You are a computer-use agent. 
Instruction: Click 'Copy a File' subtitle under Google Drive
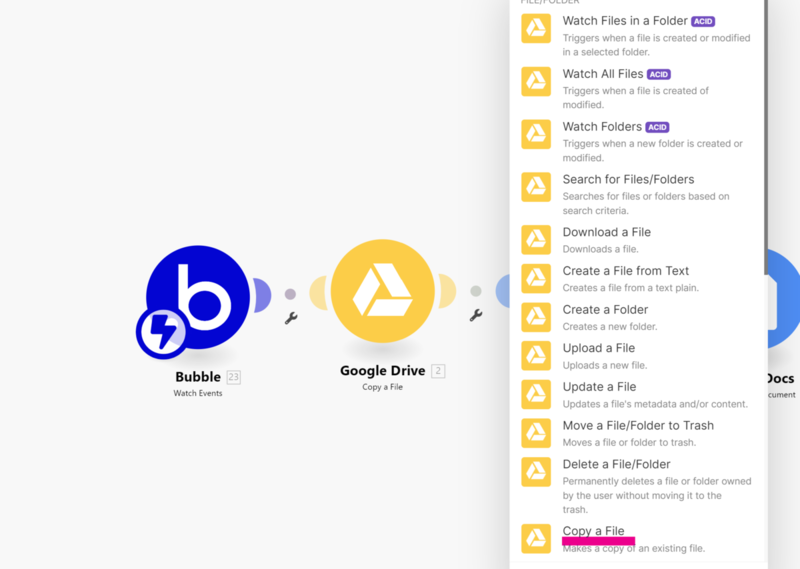[x=383, y=387]
